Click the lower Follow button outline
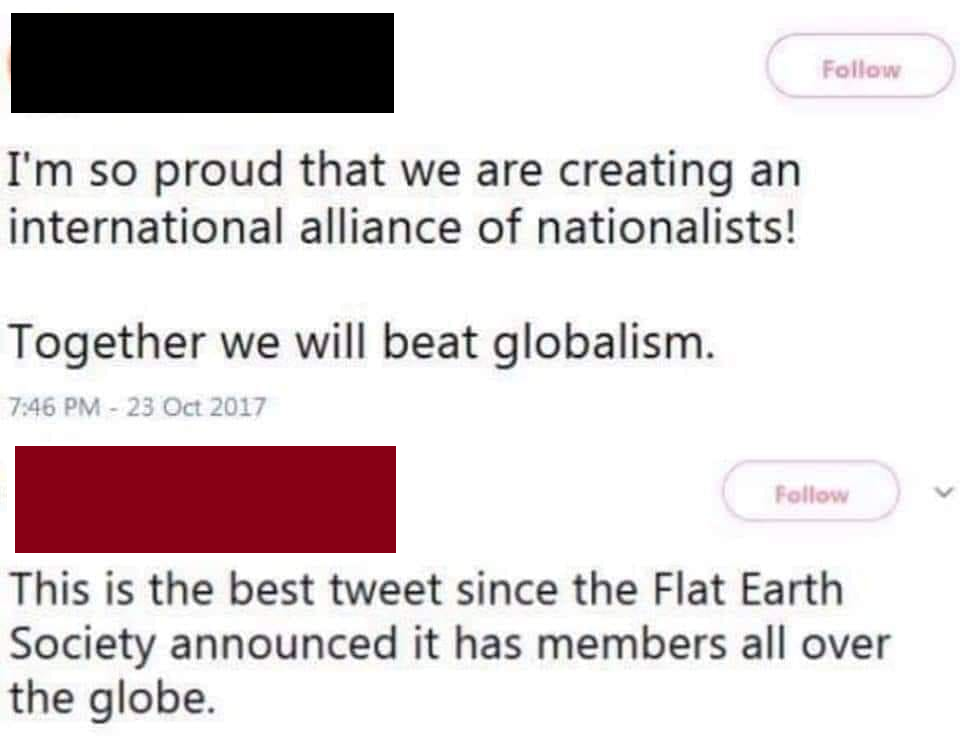 [x=810, y=492]
